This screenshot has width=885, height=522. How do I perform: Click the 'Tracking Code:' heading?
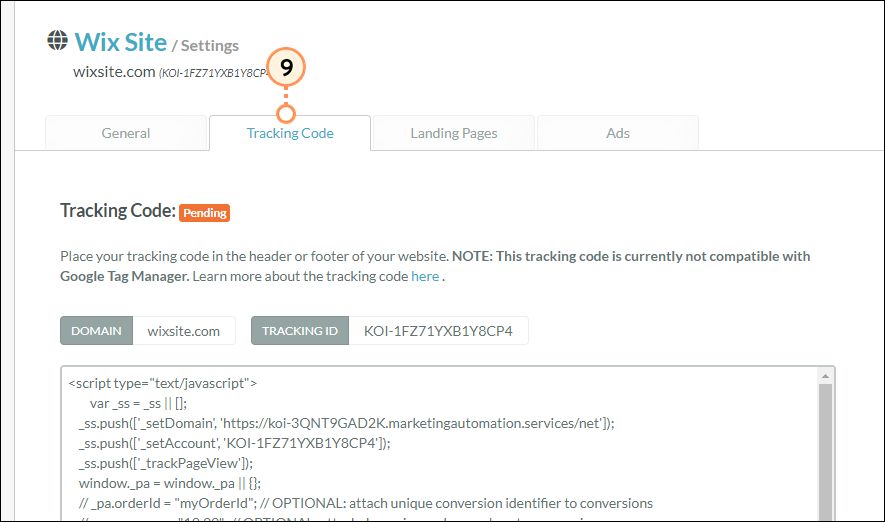(118, 210)
